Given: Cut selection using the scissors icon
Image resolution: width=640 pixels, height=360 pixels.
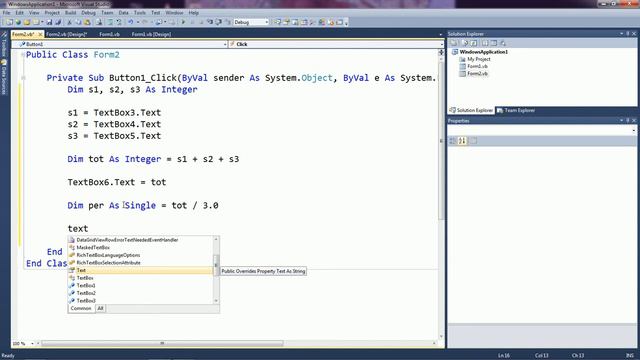Looking at the screenshot, I should [69, 22].
